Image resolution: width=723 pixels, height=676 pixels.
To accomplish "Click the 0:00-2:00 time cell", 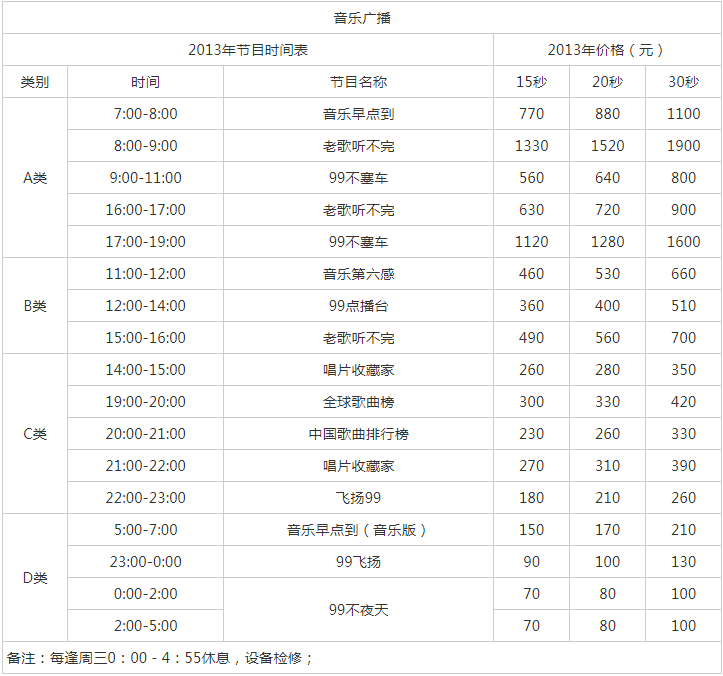I will click(x=145, y=593).
